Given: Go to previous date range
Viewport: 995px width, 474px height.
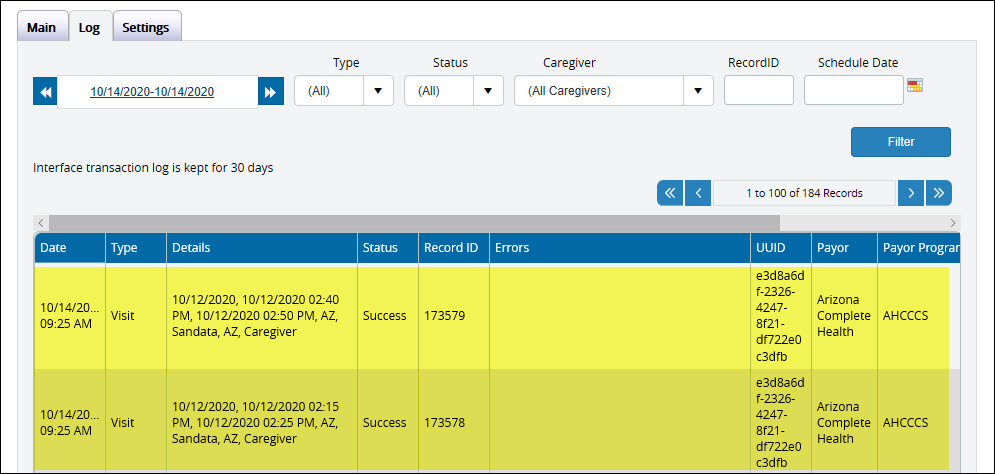Looking at the screenshot, I should [x=45, y=92].
